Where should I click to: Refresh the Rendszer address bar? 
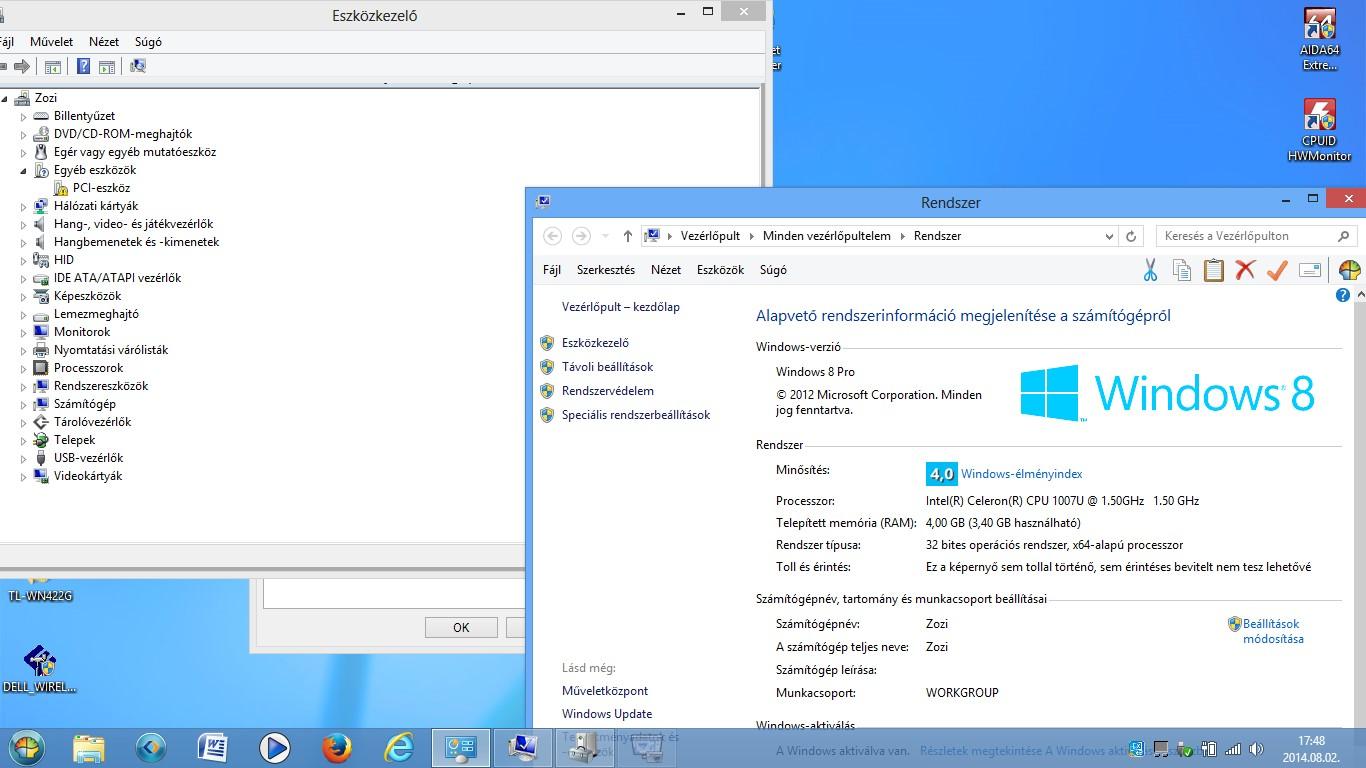coord(1131,236)
